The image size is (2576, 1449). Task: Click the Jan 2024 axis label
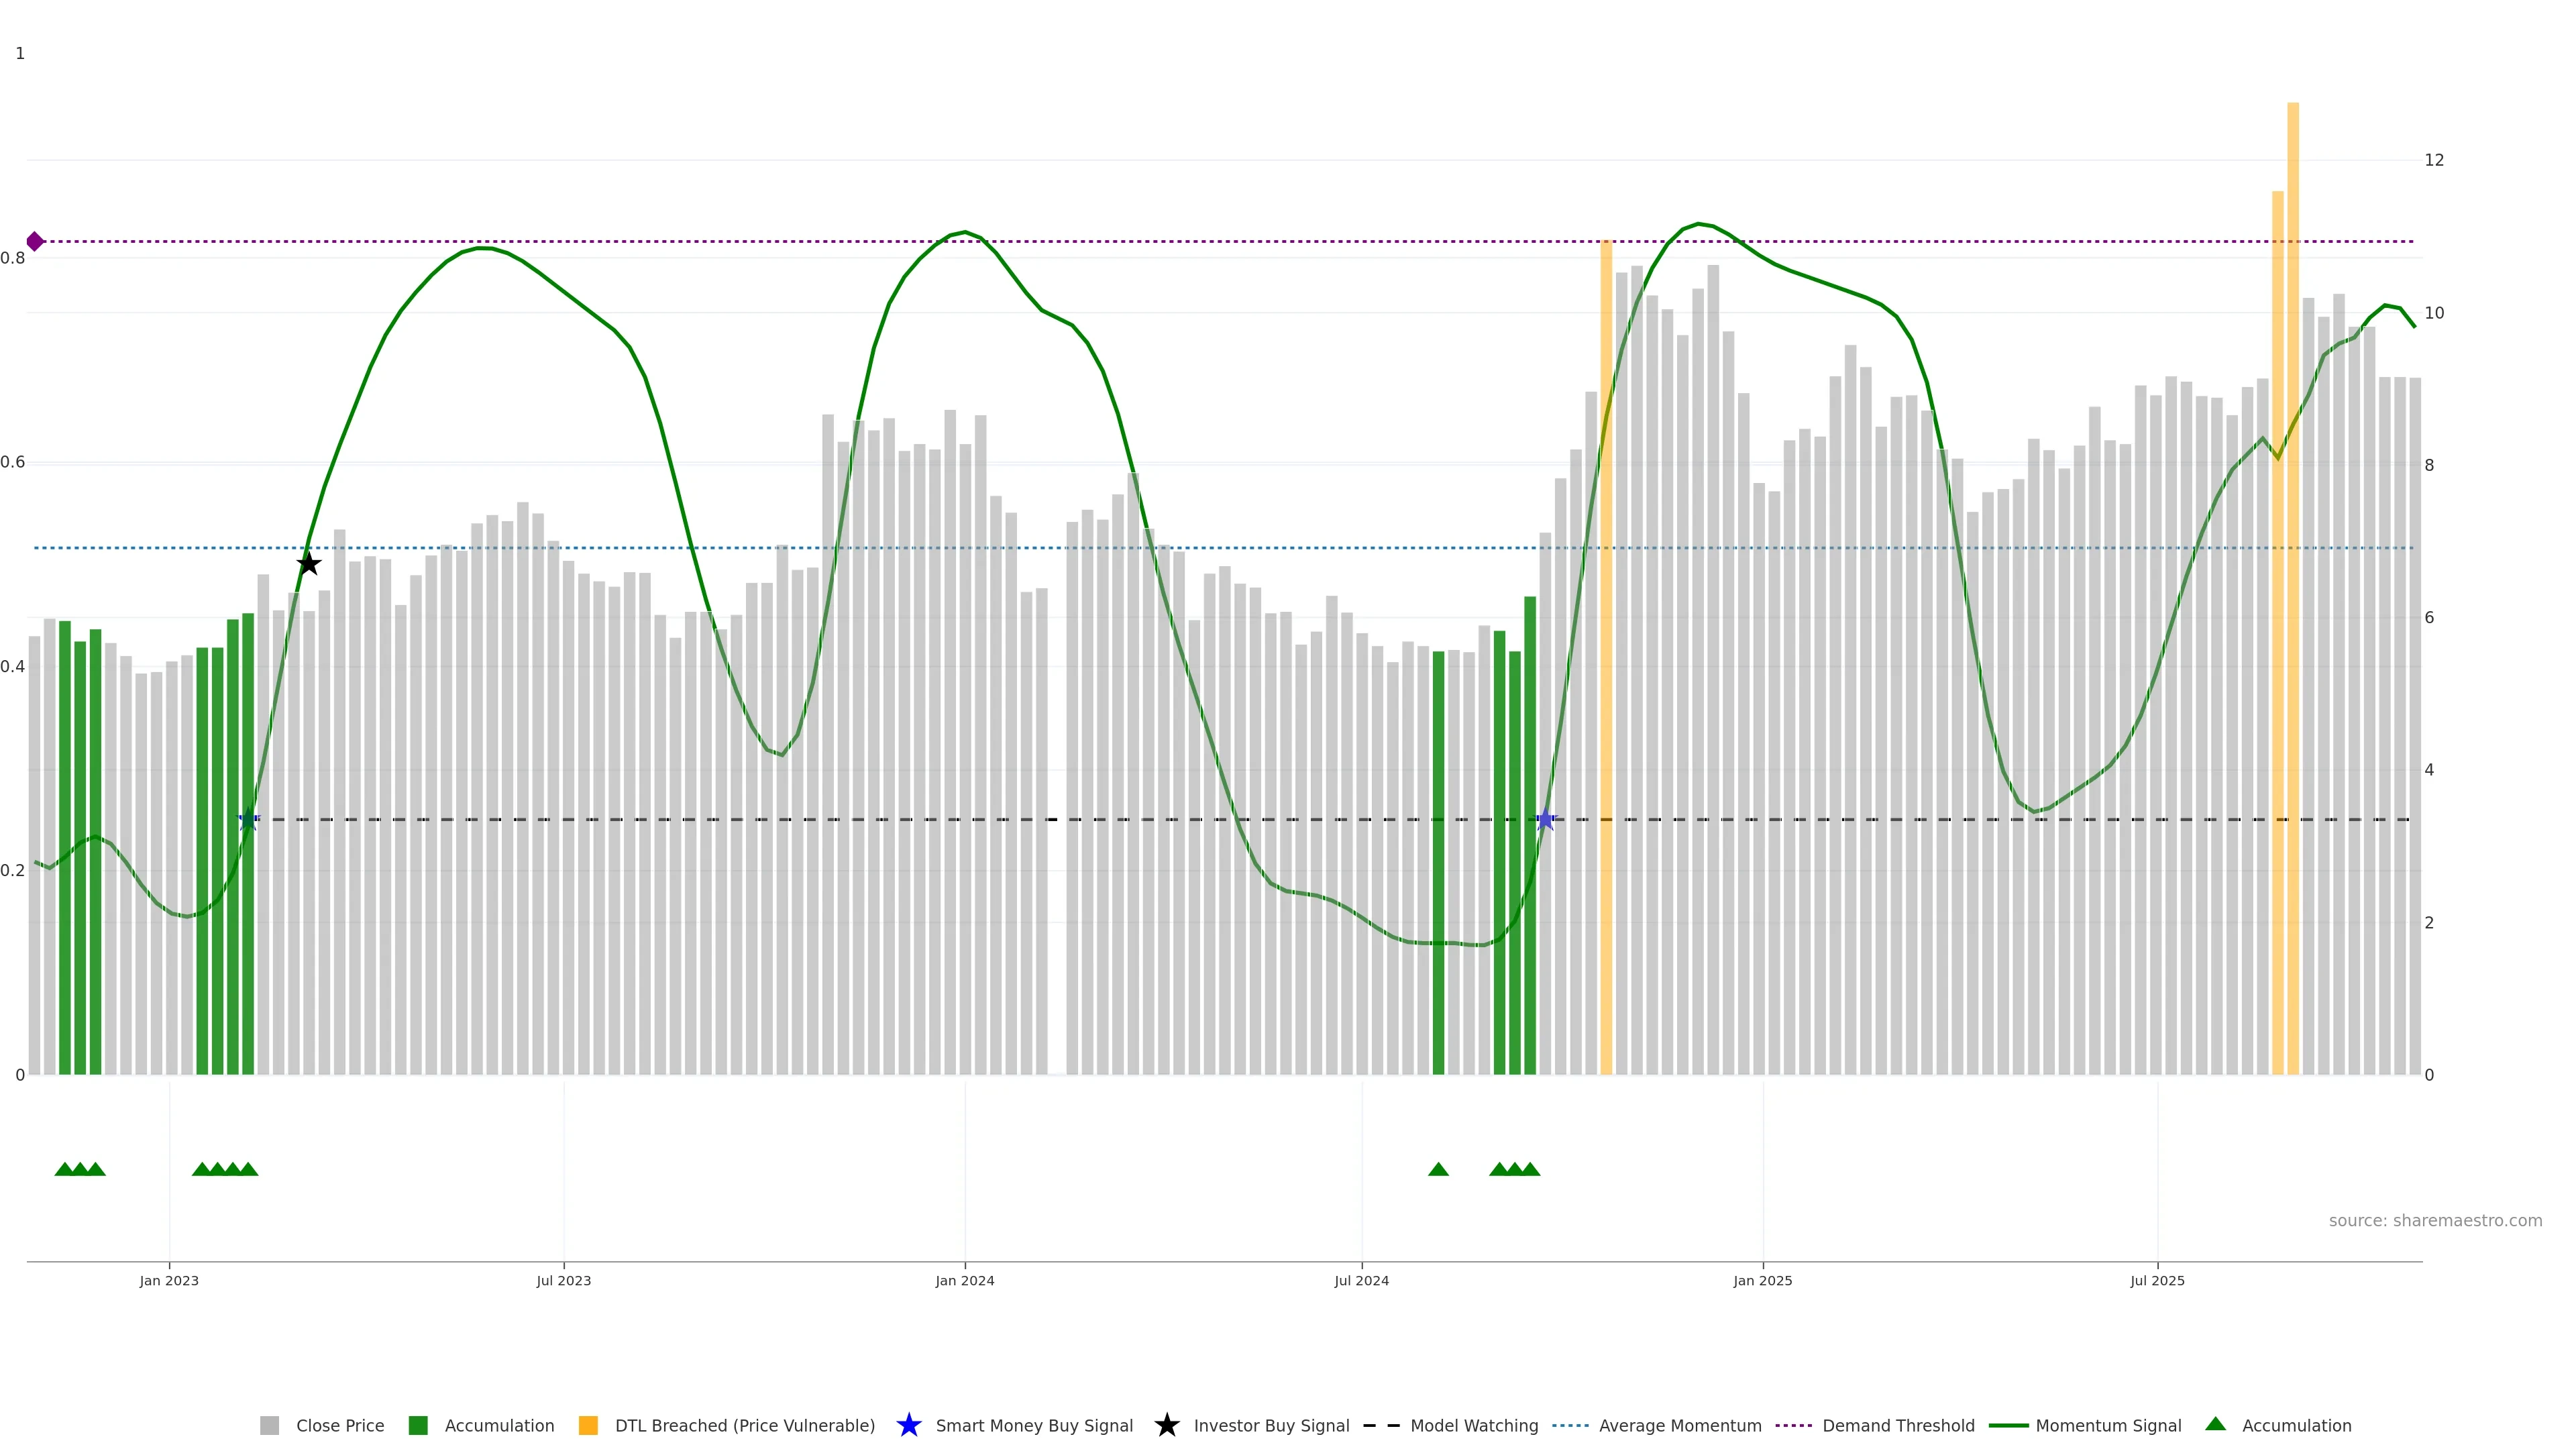(964, 1281)
